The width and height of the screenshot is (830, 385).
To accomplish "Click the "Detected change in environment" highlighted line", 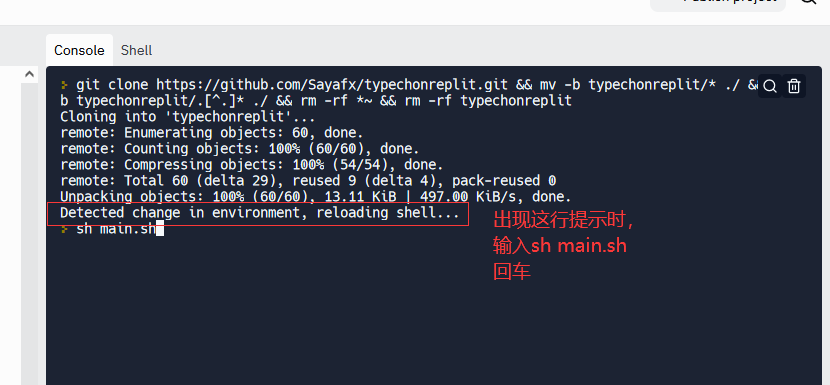I will pyautogui.click(x=259, y=213).
